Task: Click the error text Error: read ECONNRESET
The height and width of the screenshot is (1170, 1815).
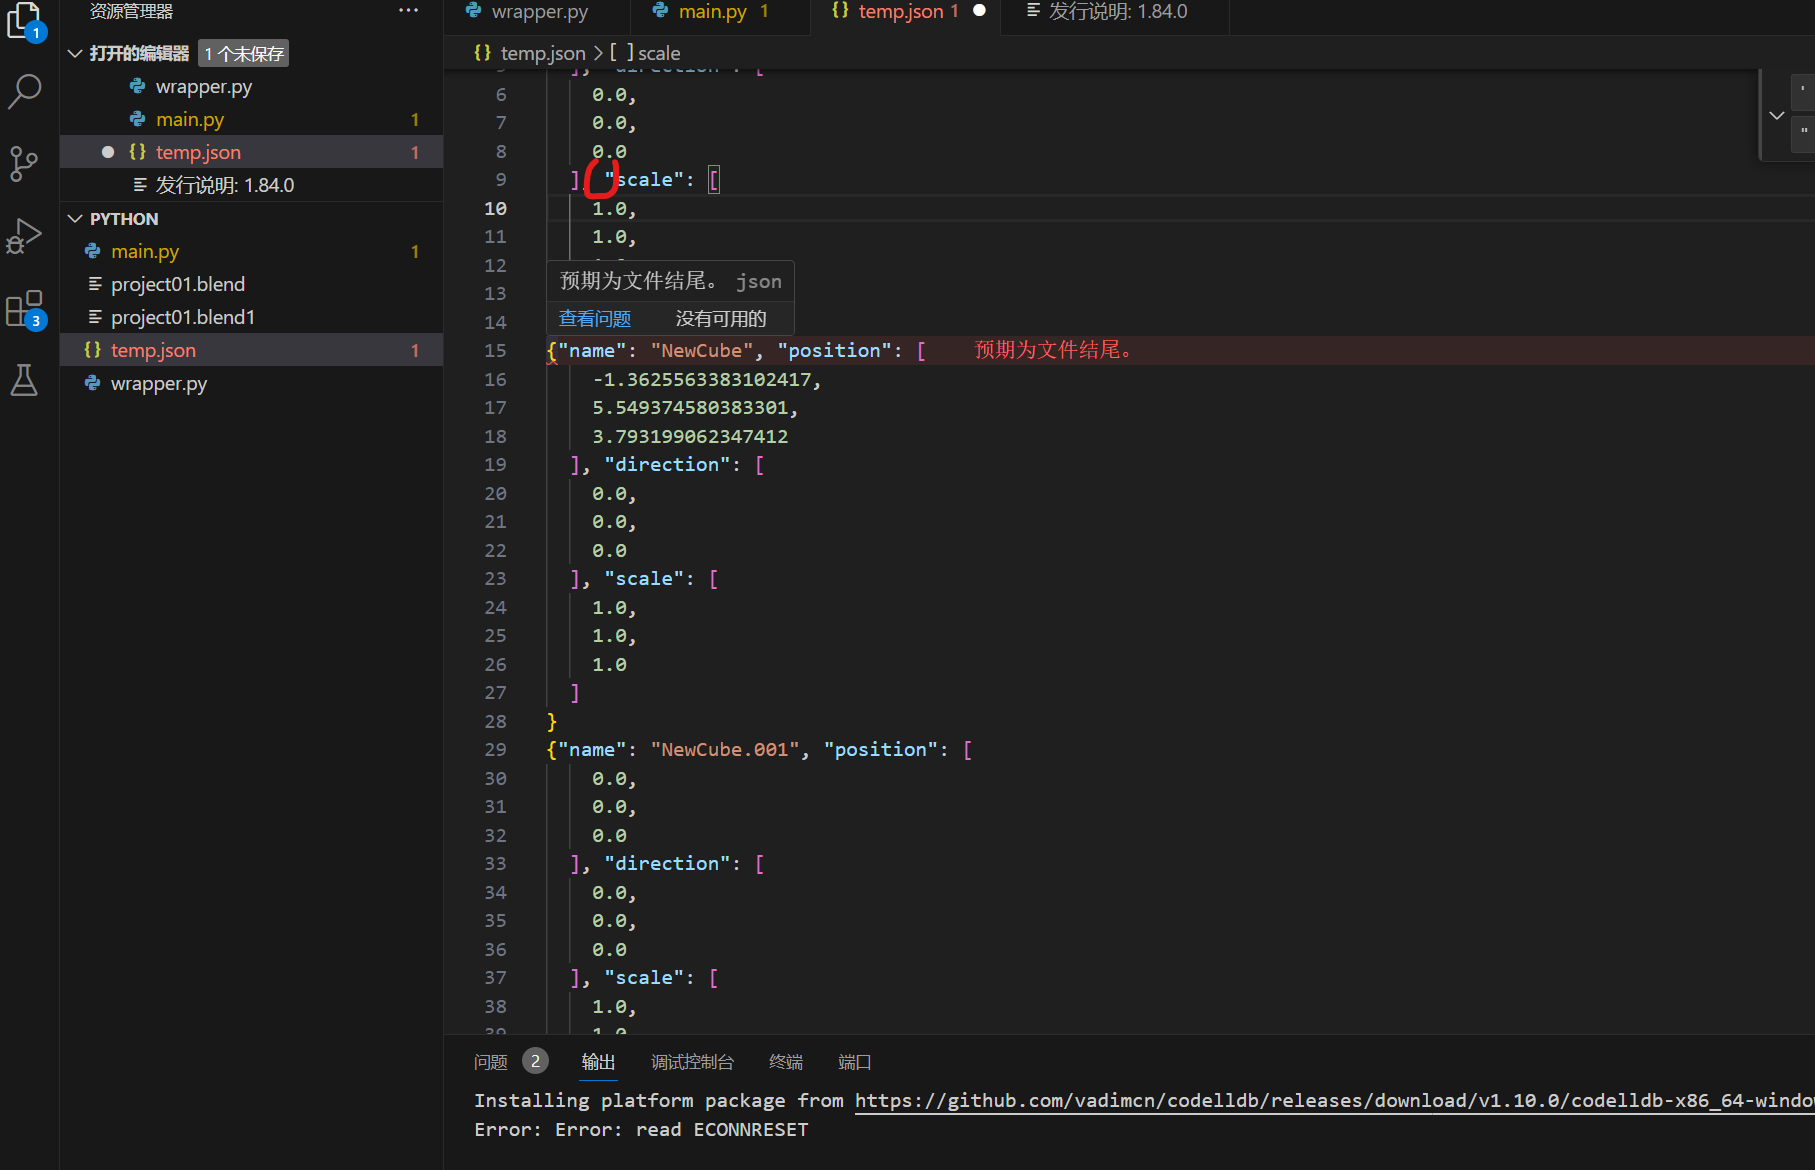Action: point(641,1130)
